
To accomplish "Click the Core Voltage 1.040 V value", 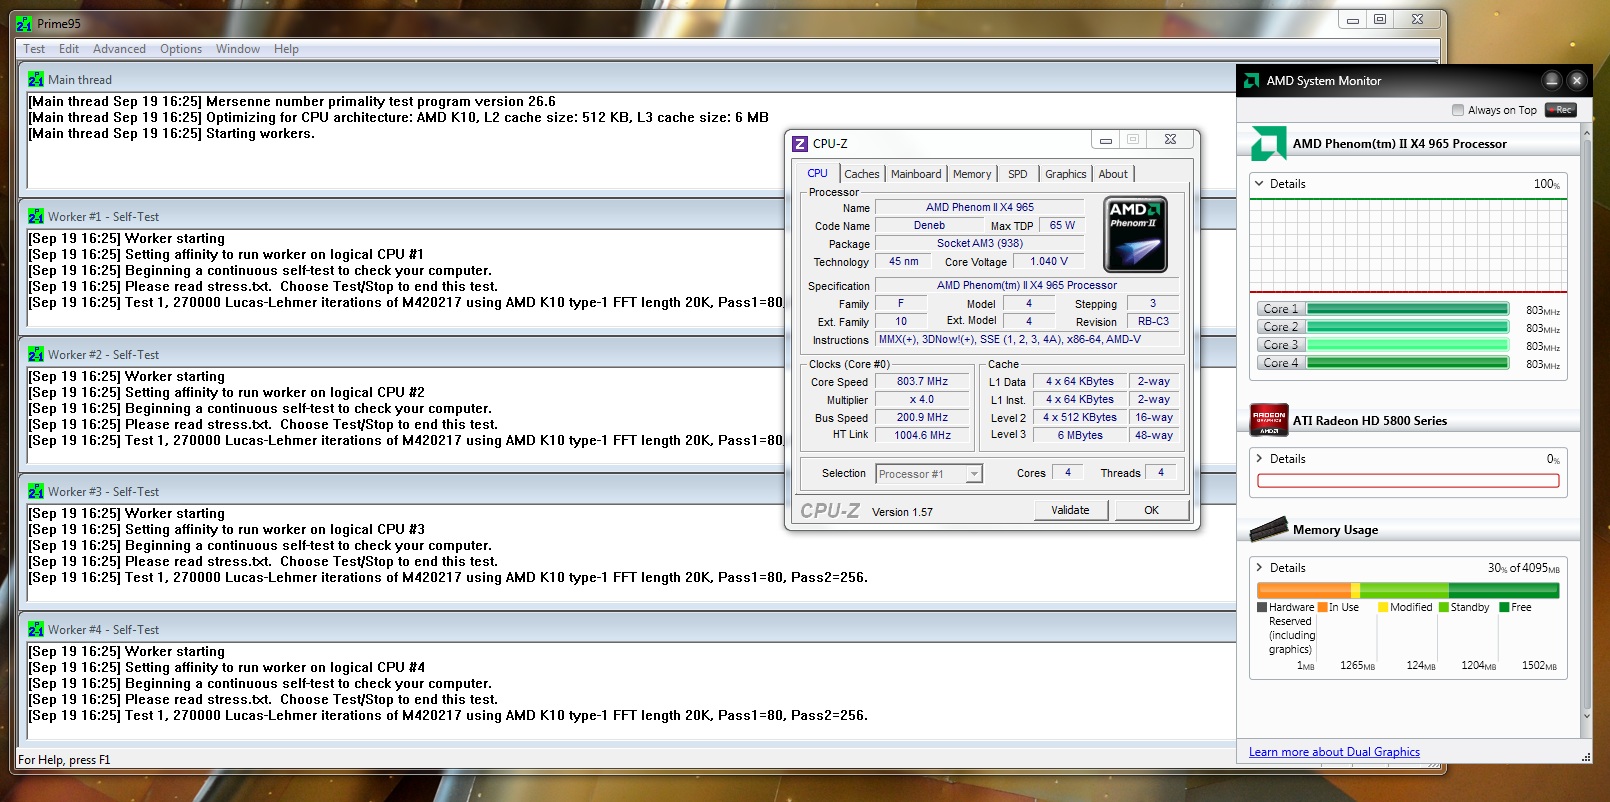I will point(1049,261).
